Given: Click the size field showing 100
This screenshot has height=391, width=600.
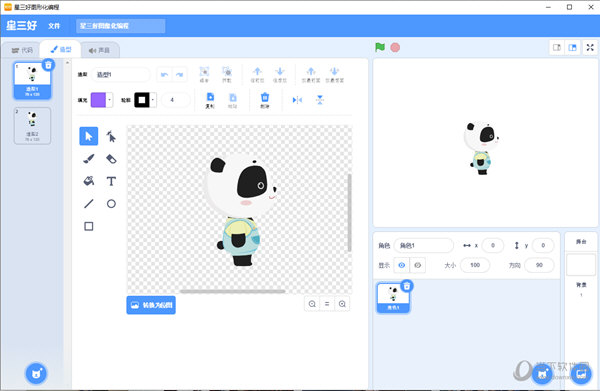Looking at the screenshot, I should pos(475,265).
